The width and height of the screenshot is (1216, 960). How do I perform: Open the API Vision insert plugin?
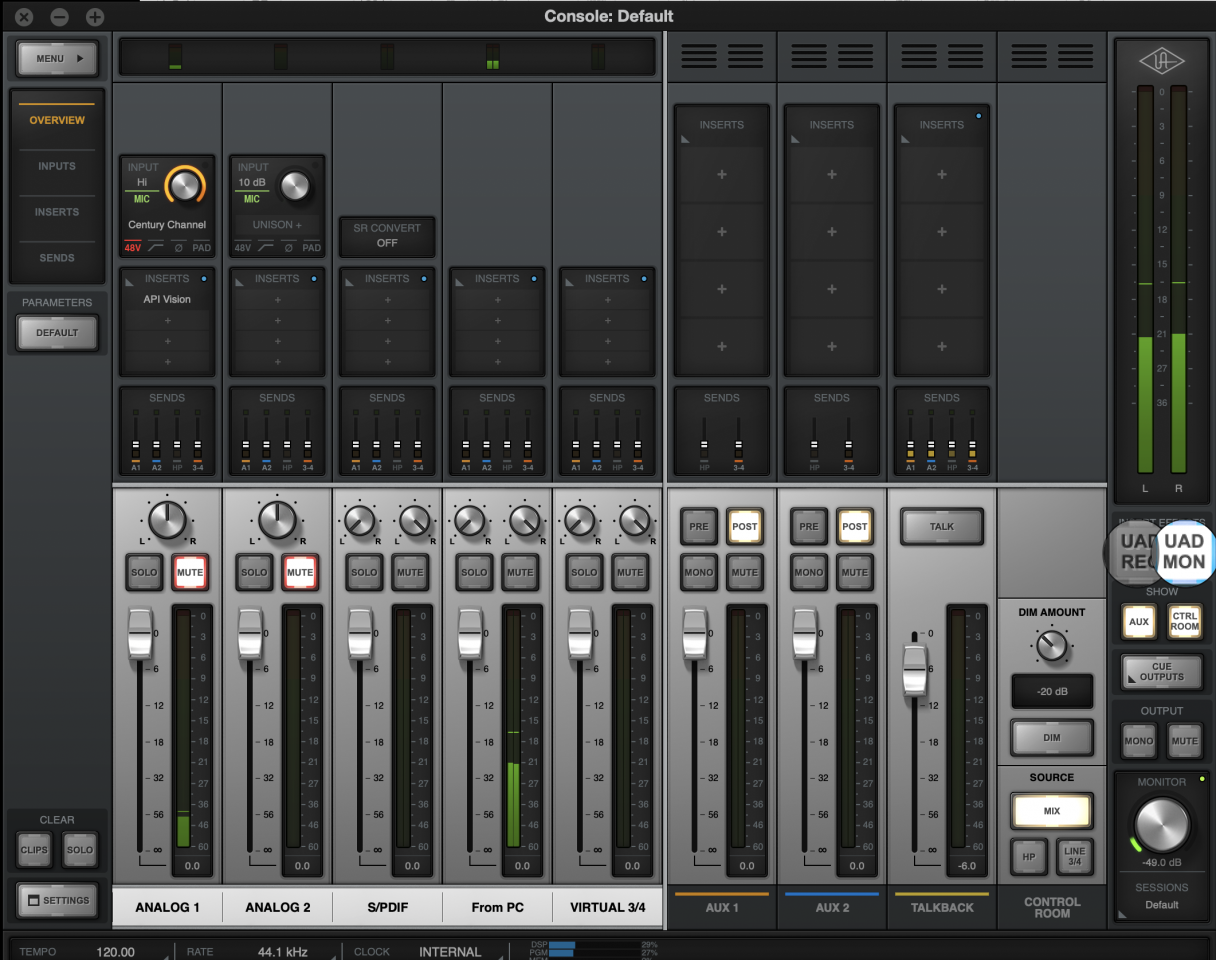pos(167,299)
